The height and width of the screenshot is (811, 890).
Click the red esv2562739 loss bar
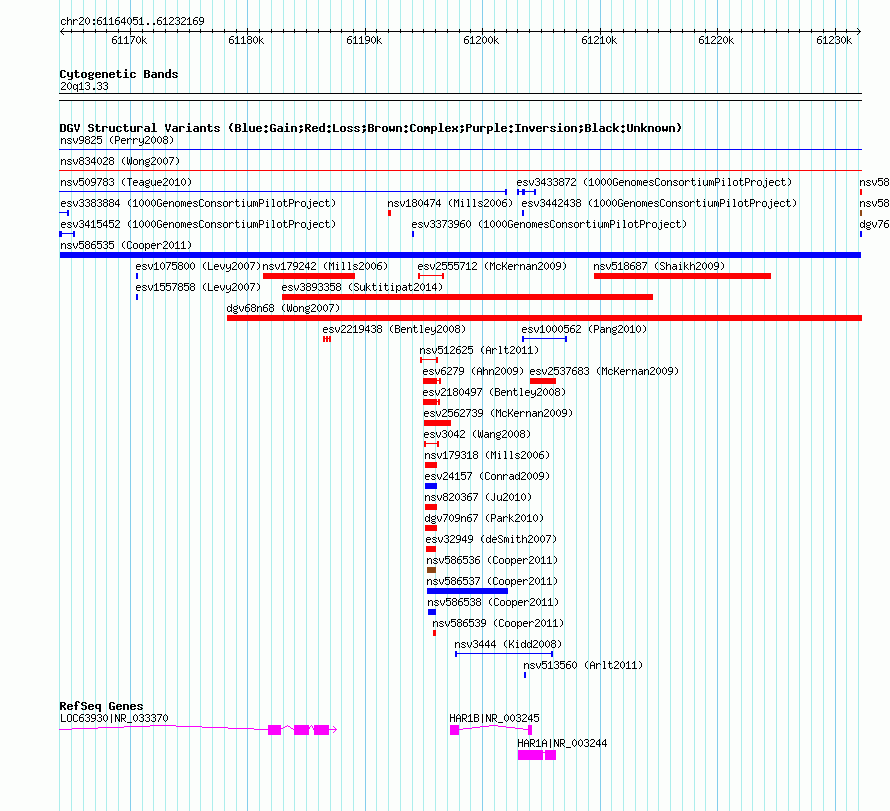point(437,423)
